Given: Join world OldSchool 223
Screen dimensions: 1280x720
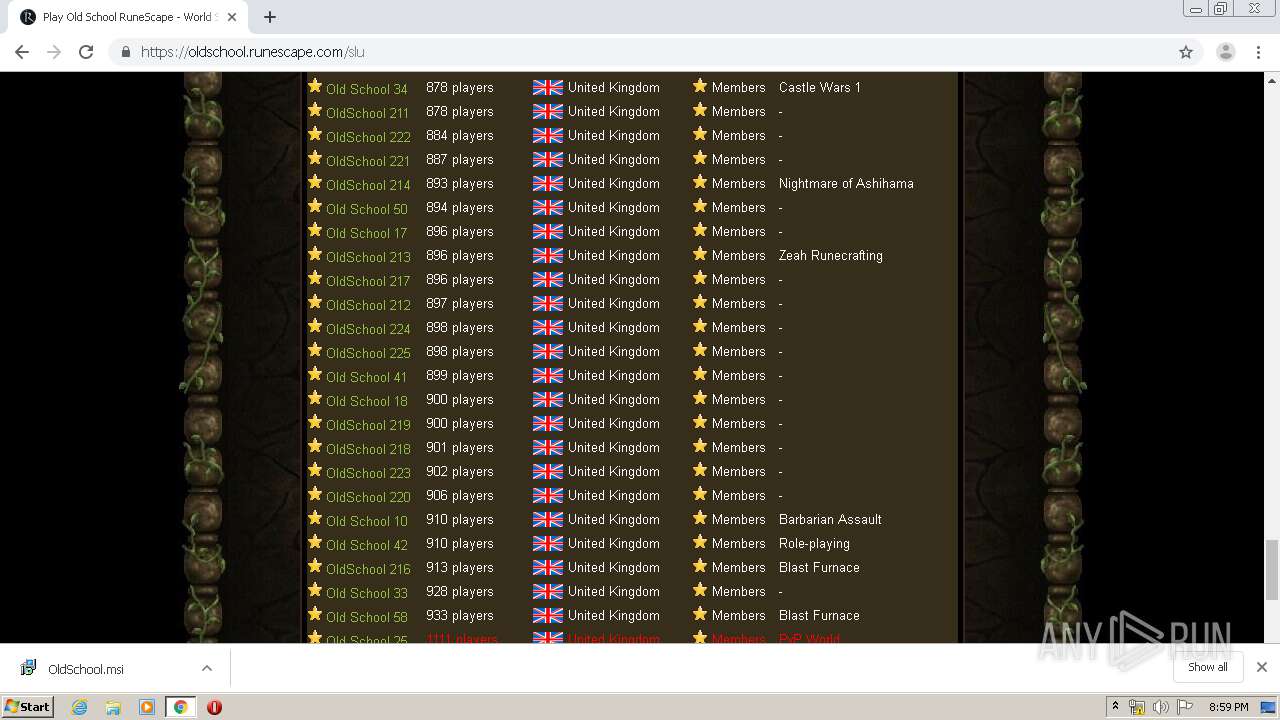Looking at the screenshot, I should (x=368, y=472).
